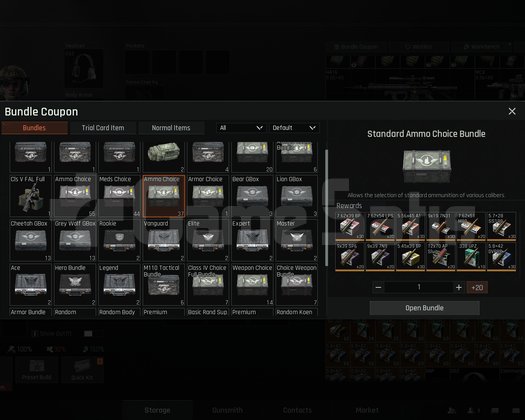Select the Ammo Choice bundle with 55 count

tap(75, 196)
